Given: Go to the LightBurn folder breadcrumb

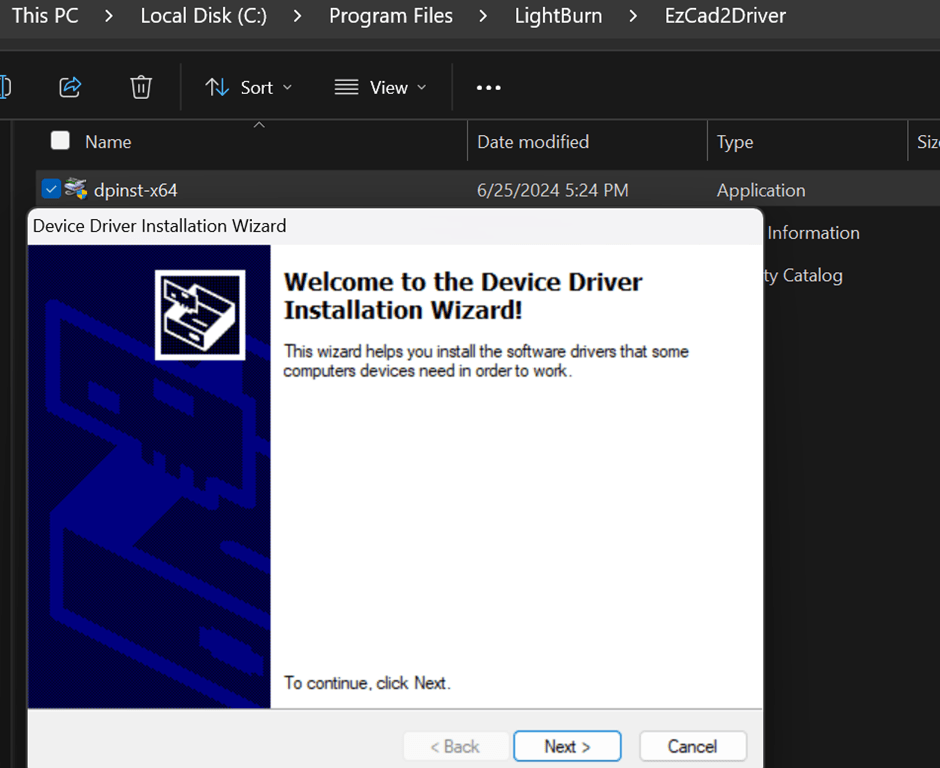Looking at the screenshot, I should click(558, 16).
